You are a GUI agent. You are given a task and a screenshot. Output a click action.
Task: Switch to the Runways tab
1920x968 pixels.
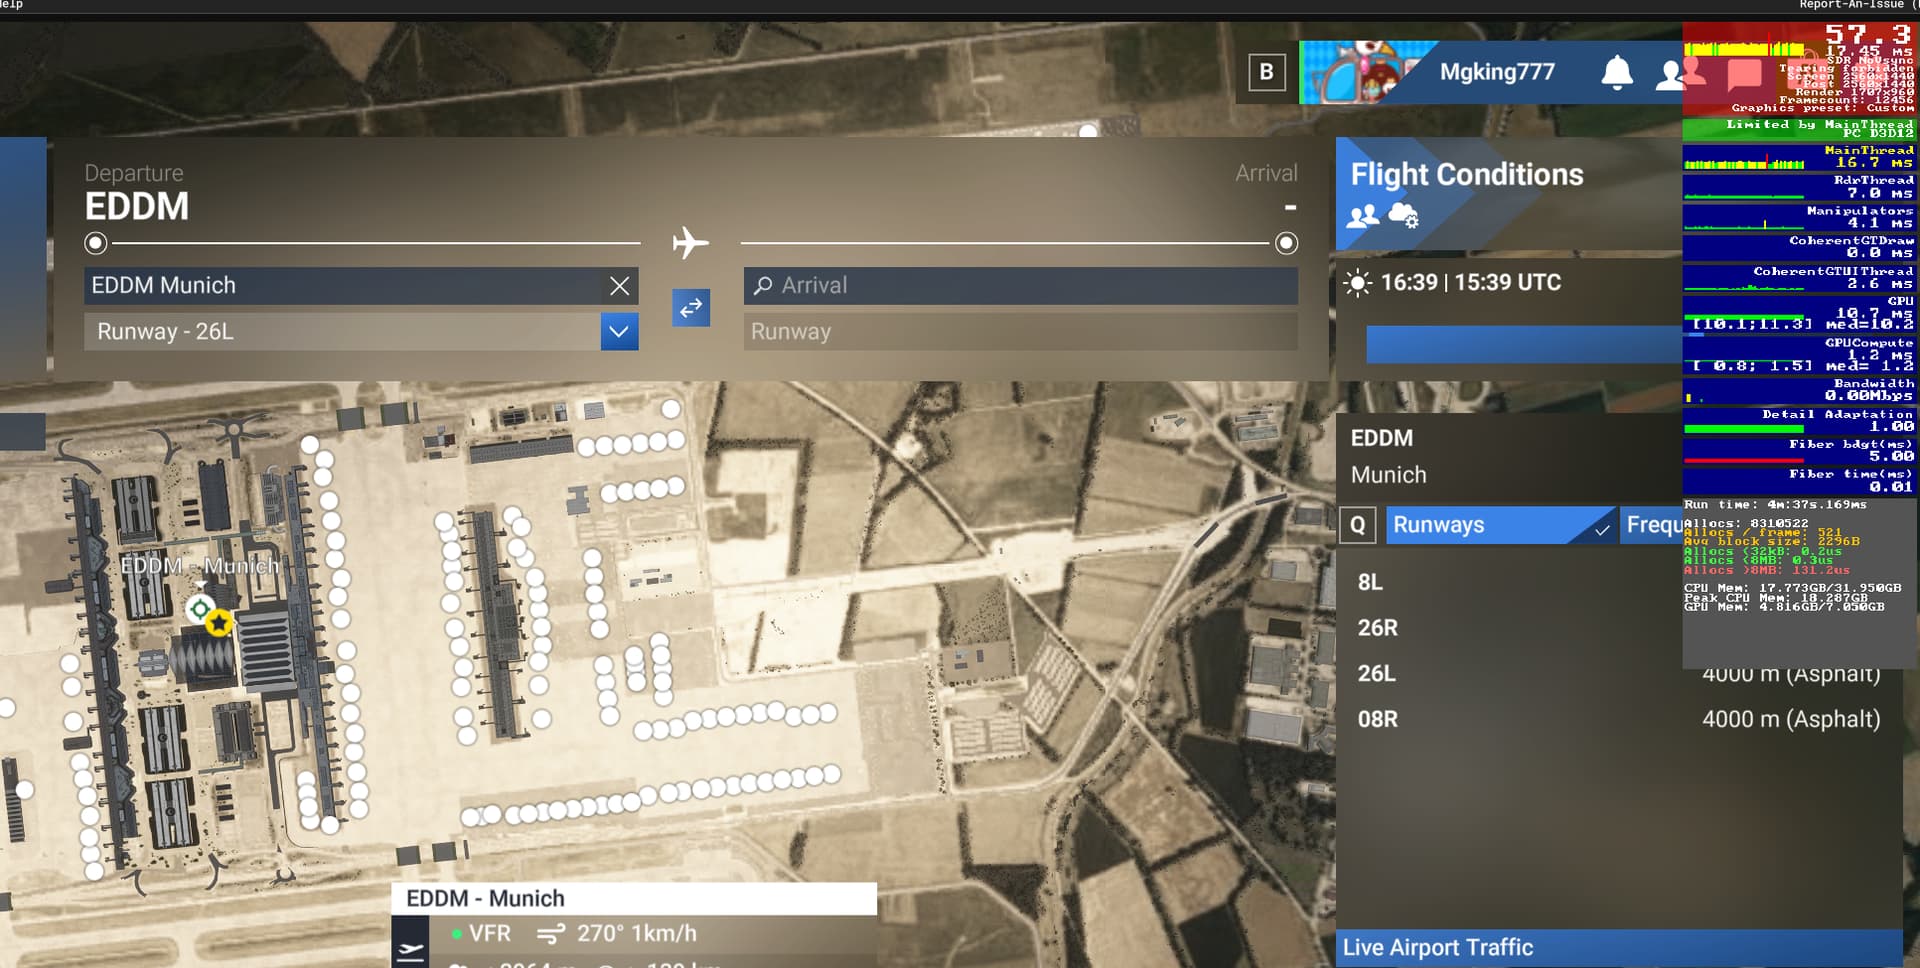tap(1501, 525)
